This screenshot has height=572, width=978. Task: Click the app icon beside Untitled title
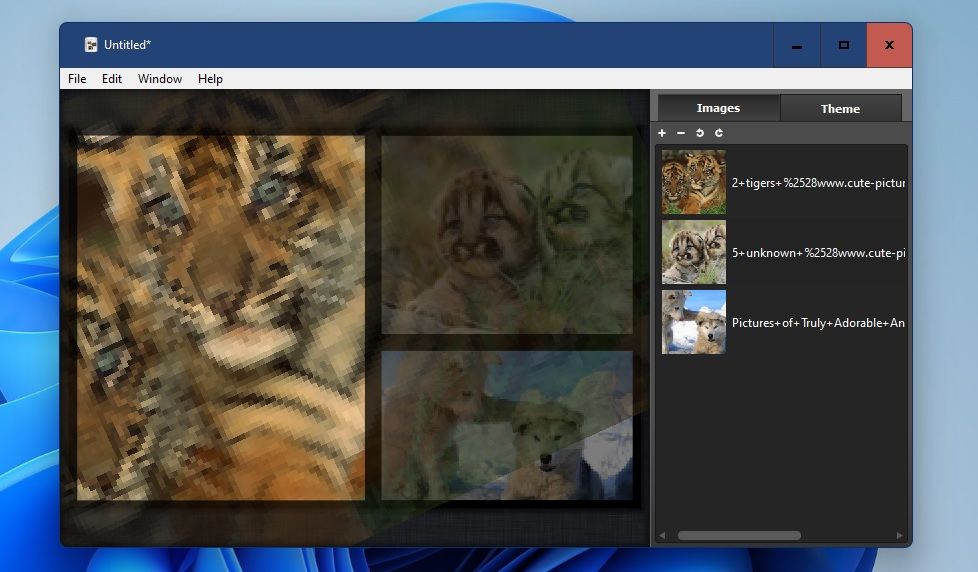(x=91, y=45)
